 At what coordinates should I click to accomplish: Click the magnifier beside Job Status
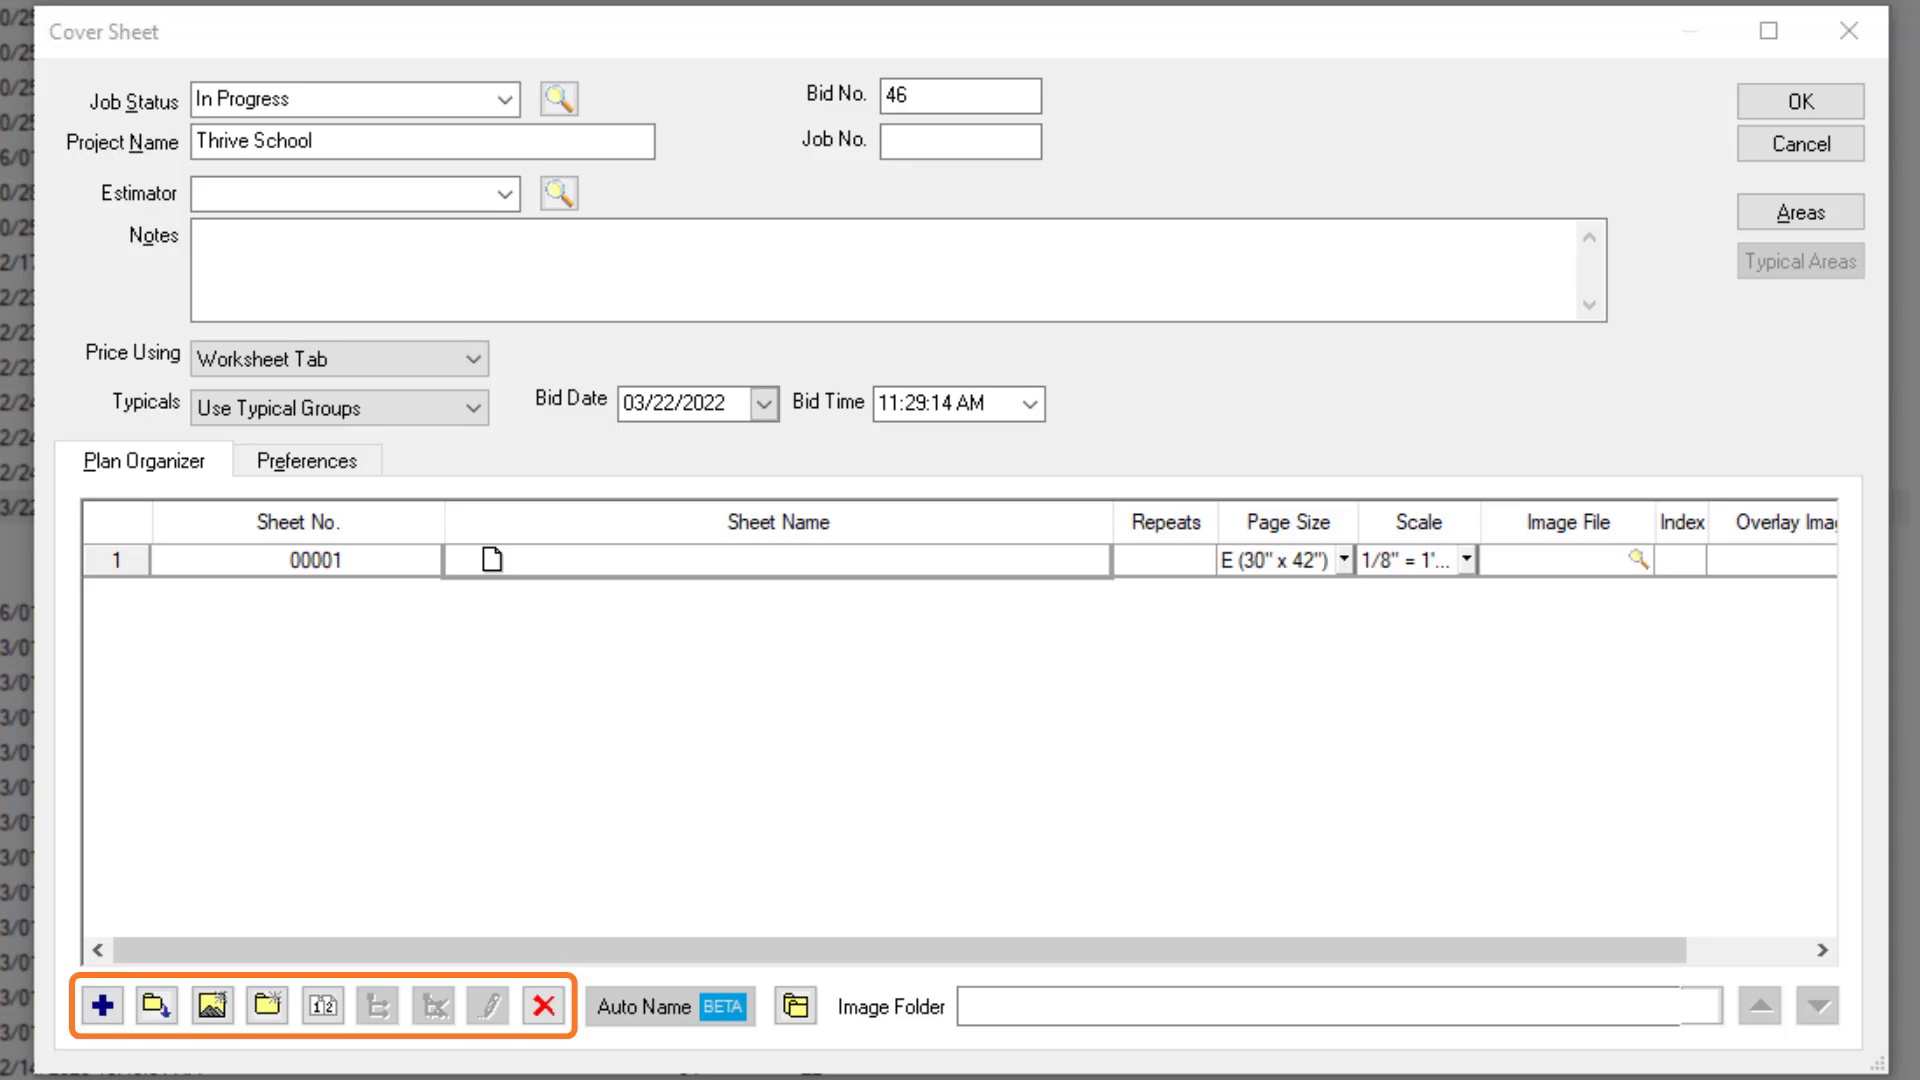pos(559,99)
